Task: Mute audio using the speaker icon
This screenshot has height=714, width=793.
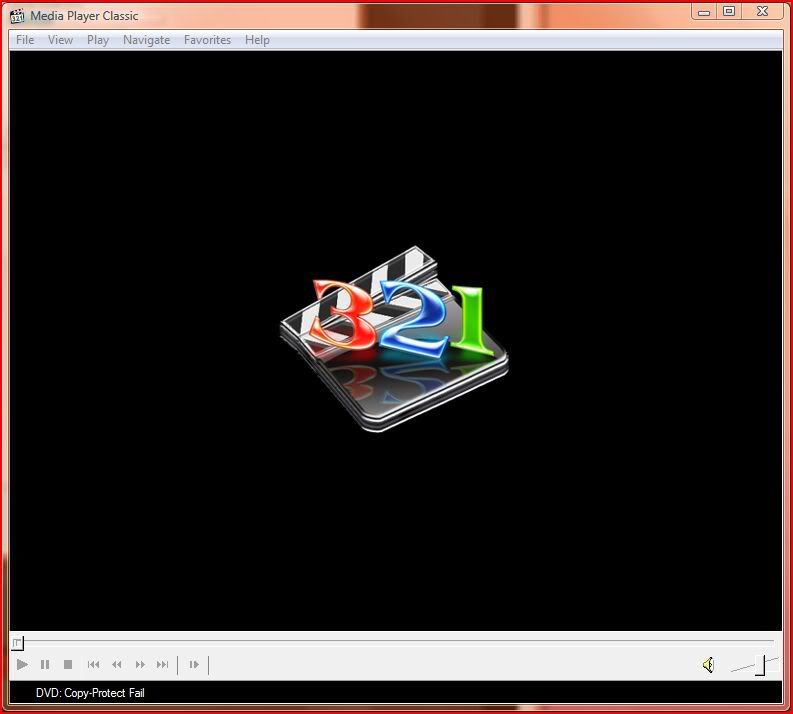Action: tap(708, 664)
